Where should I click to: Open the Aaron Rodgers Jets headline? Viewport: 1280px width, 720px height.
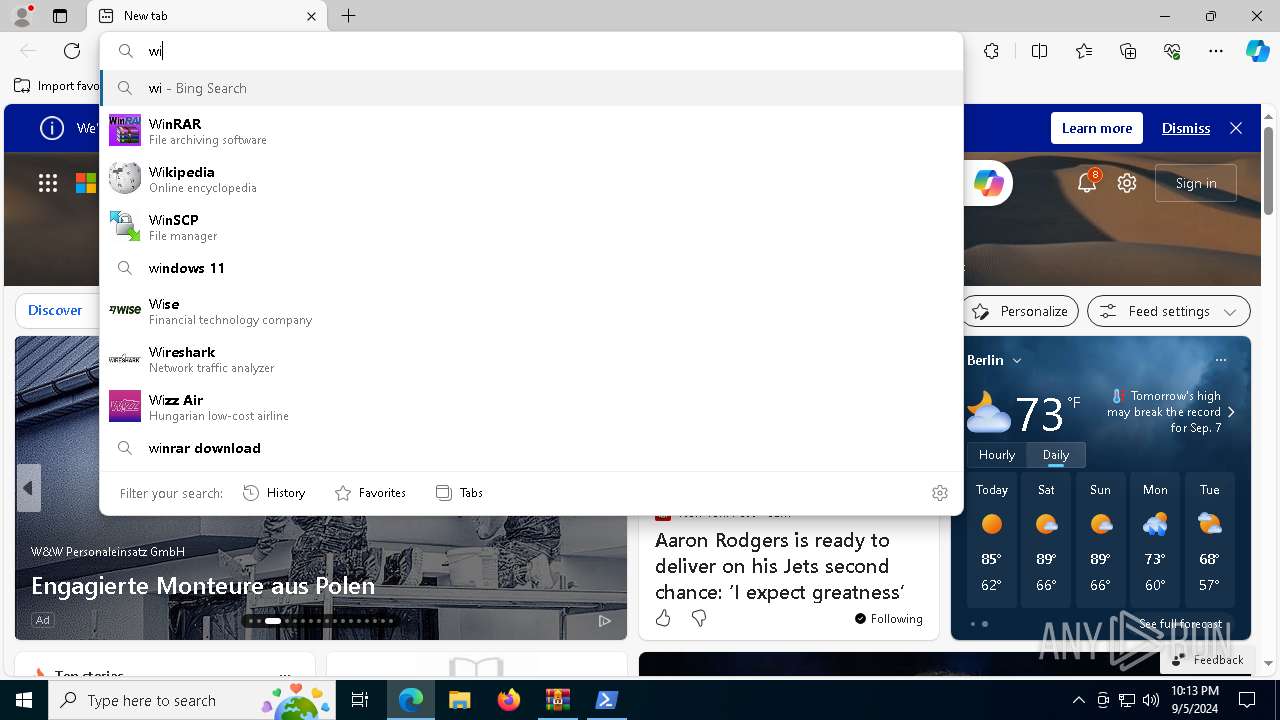[779, 566]
